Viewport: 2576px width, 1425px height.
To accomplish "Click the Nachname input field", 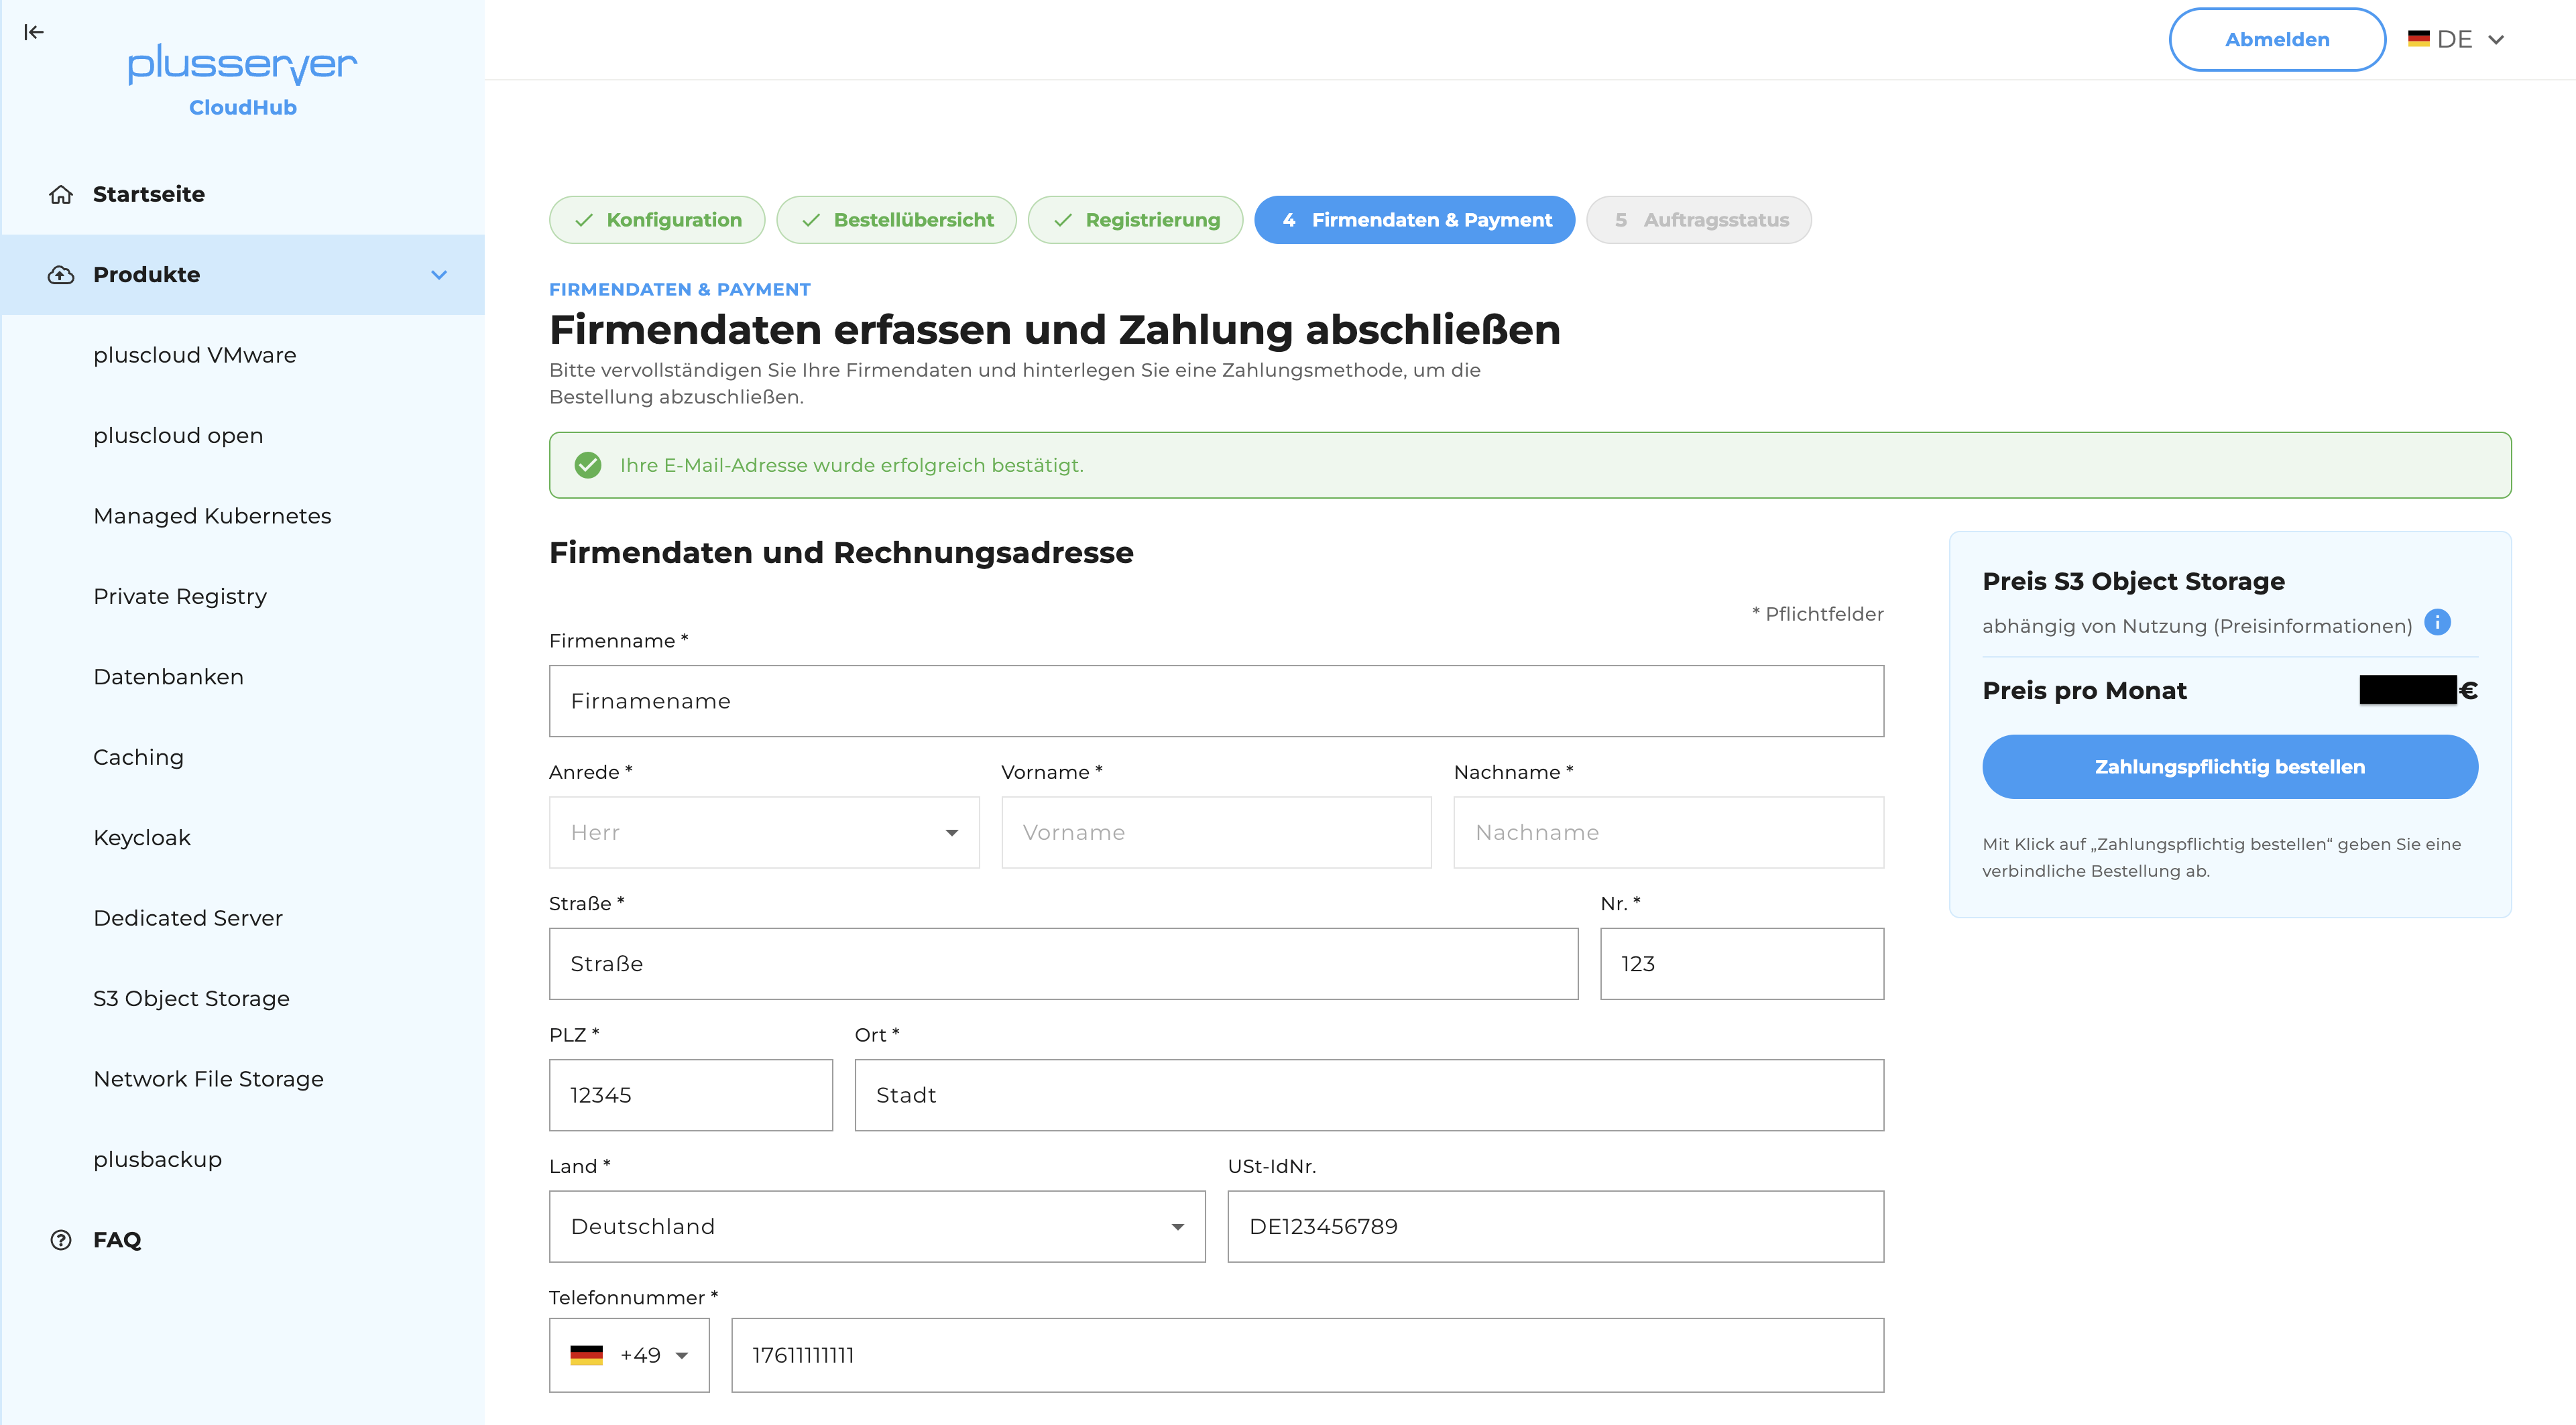I will [x=1668, y=832].
